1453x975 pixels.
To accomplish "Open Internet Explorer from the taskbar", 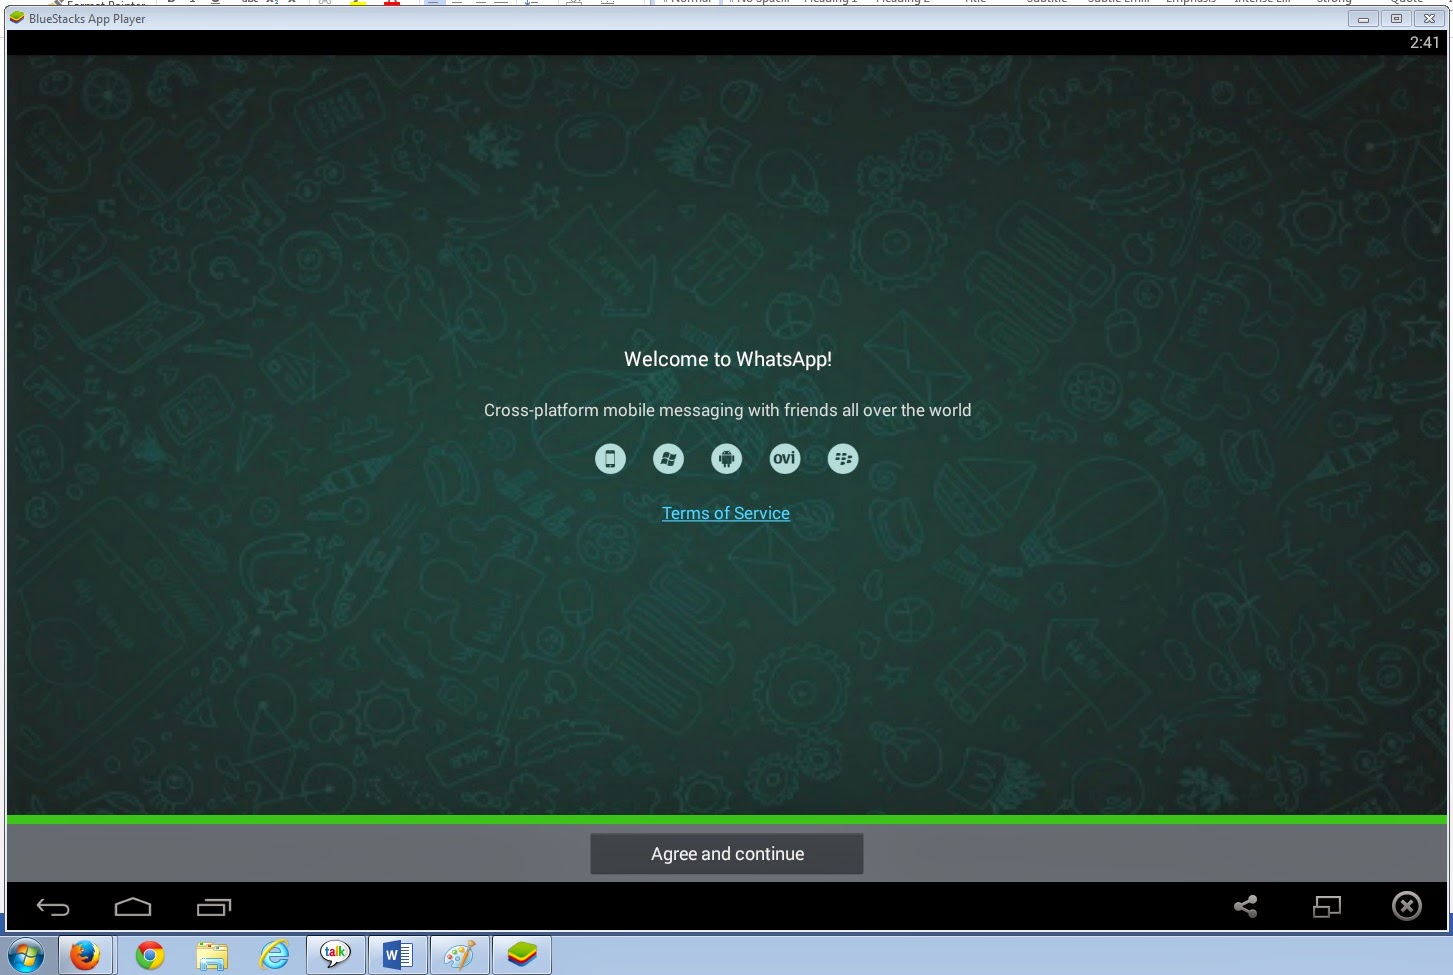I will [x=273, y=955].
